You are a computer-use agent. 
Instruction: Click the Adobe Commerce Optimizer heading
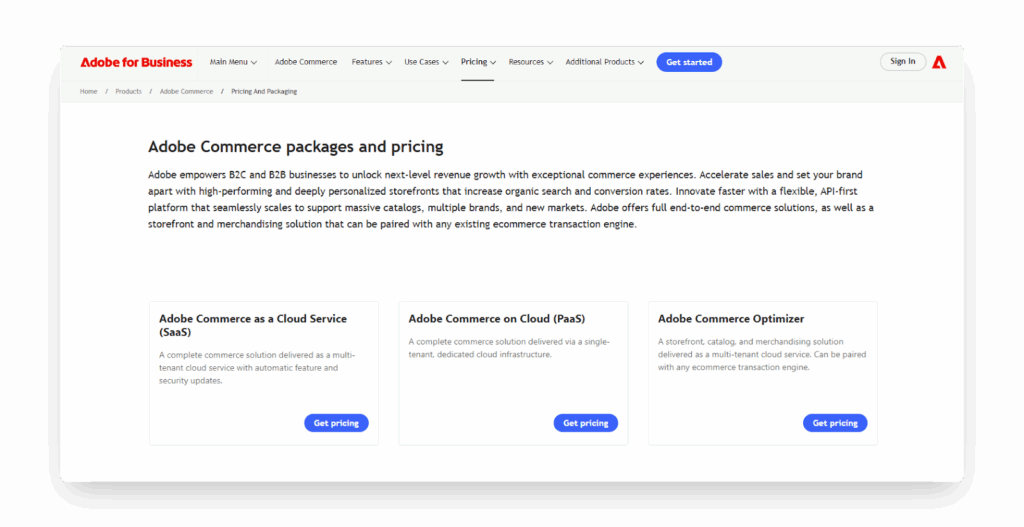[731, 319]
